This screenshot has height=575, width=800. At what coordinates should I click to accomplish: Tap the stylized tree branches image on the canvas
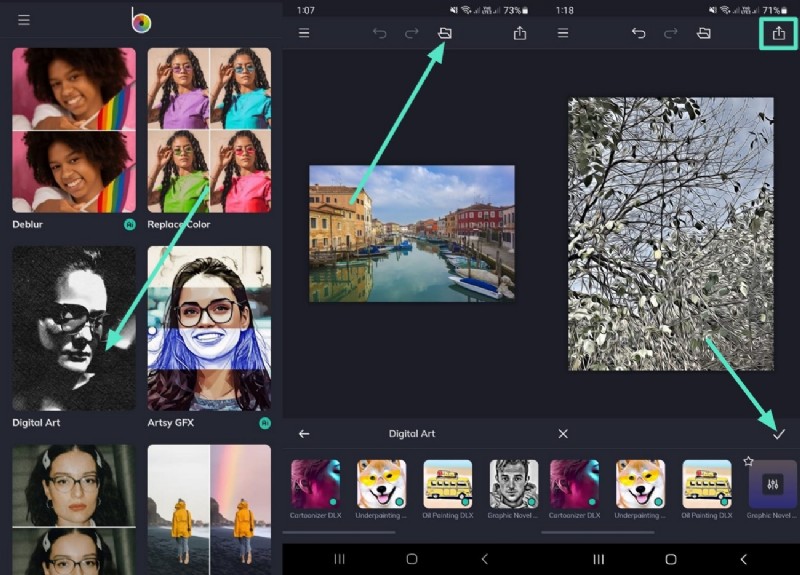pos(671,234)
